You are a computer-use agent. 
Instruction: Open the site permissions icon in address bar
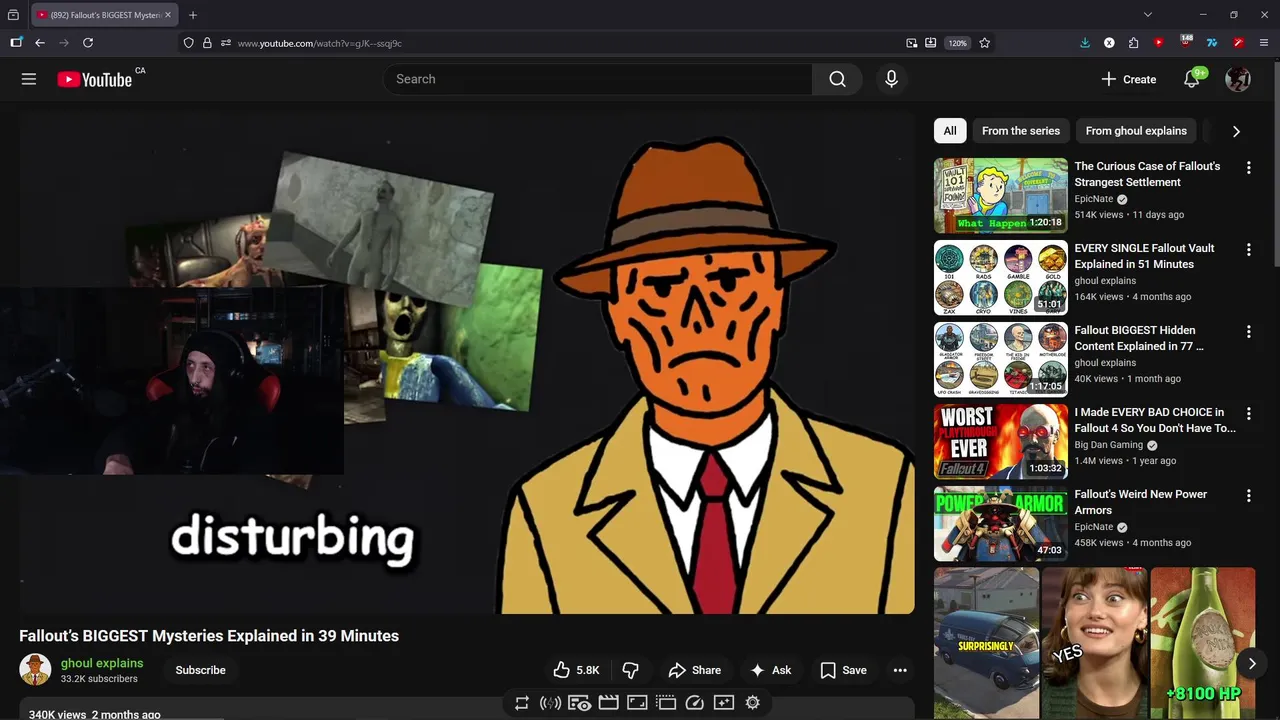tap(226, 43)
